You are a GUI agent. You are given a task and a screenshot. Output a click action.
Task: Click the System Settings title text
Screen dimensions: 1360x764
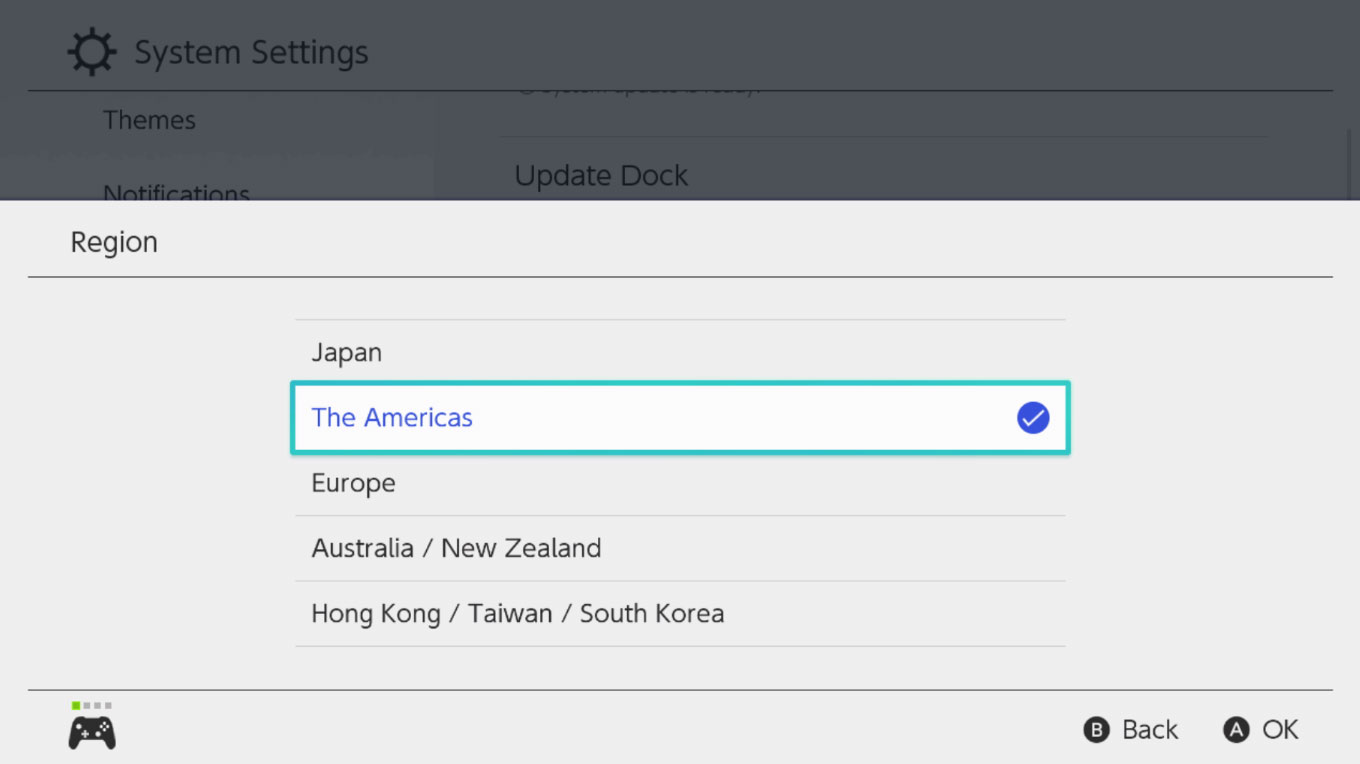point(251,51)
